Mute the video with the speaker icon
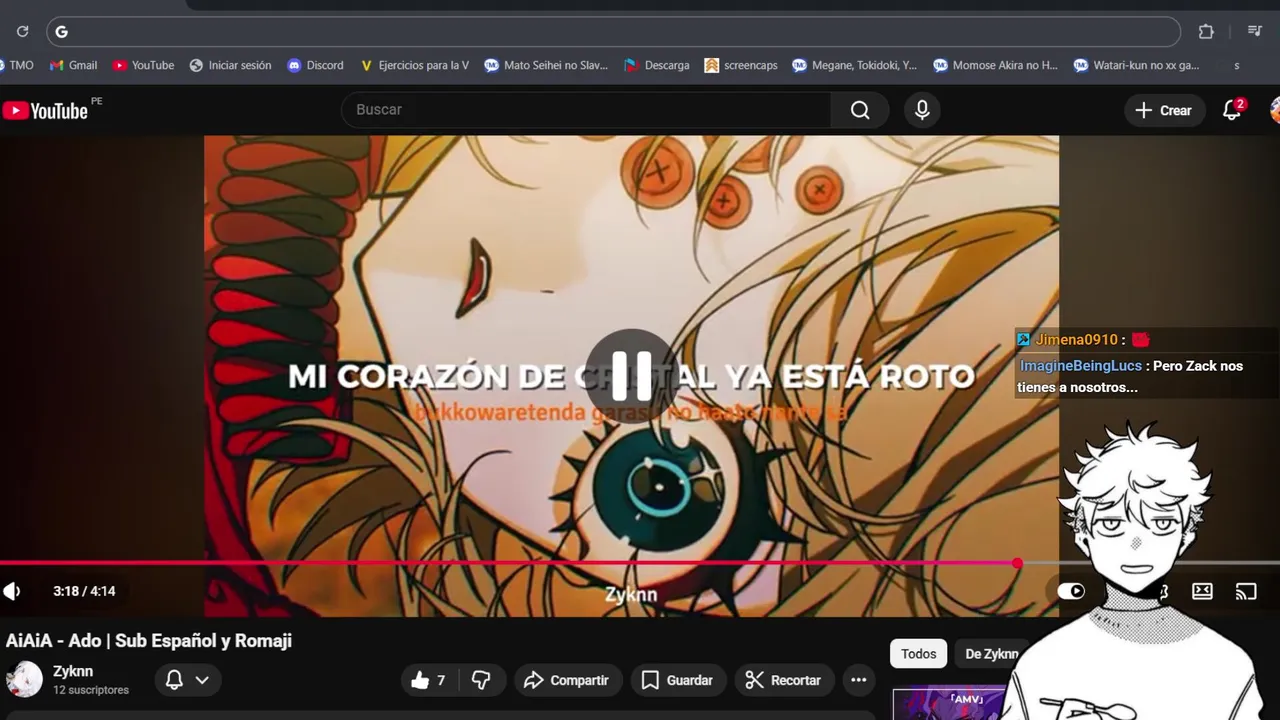Screen dimensions: 1280x720 12,591
